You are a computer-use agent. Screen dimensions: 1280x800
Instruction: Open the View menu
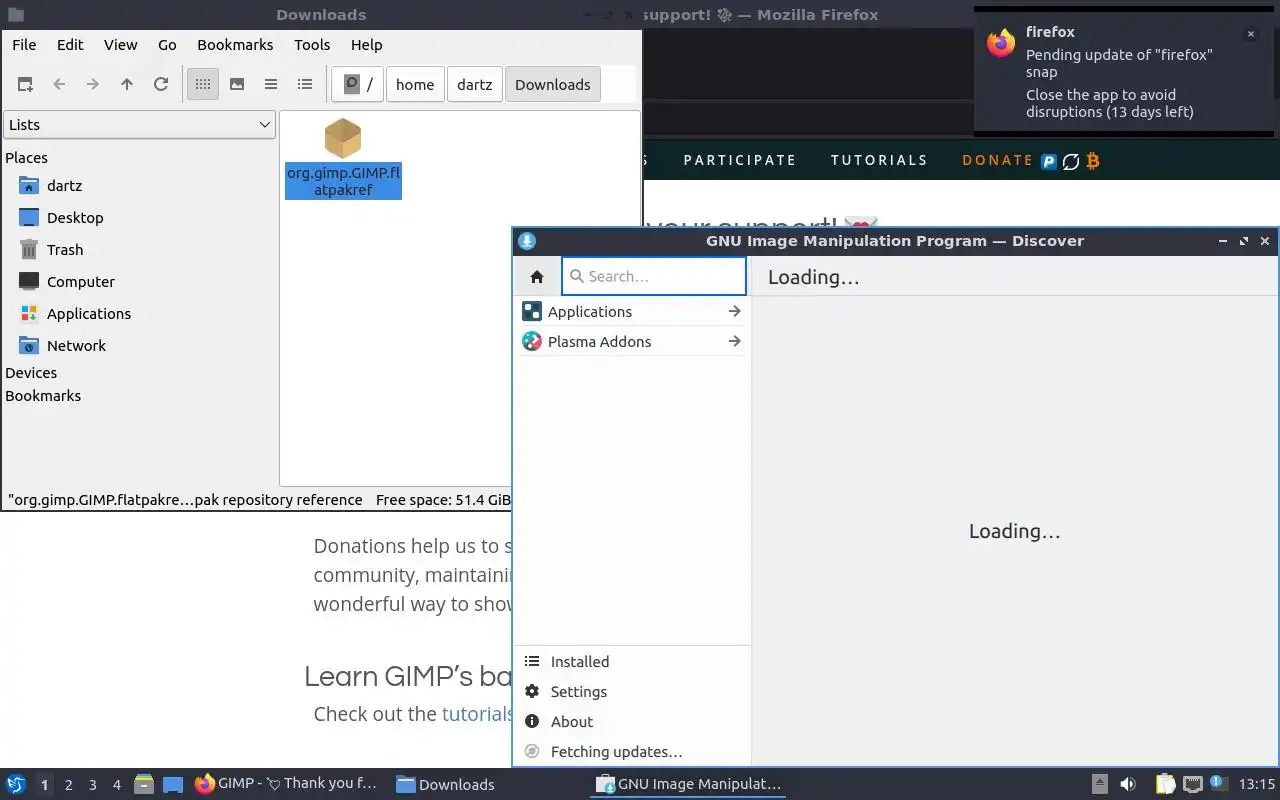pos(121,45)
